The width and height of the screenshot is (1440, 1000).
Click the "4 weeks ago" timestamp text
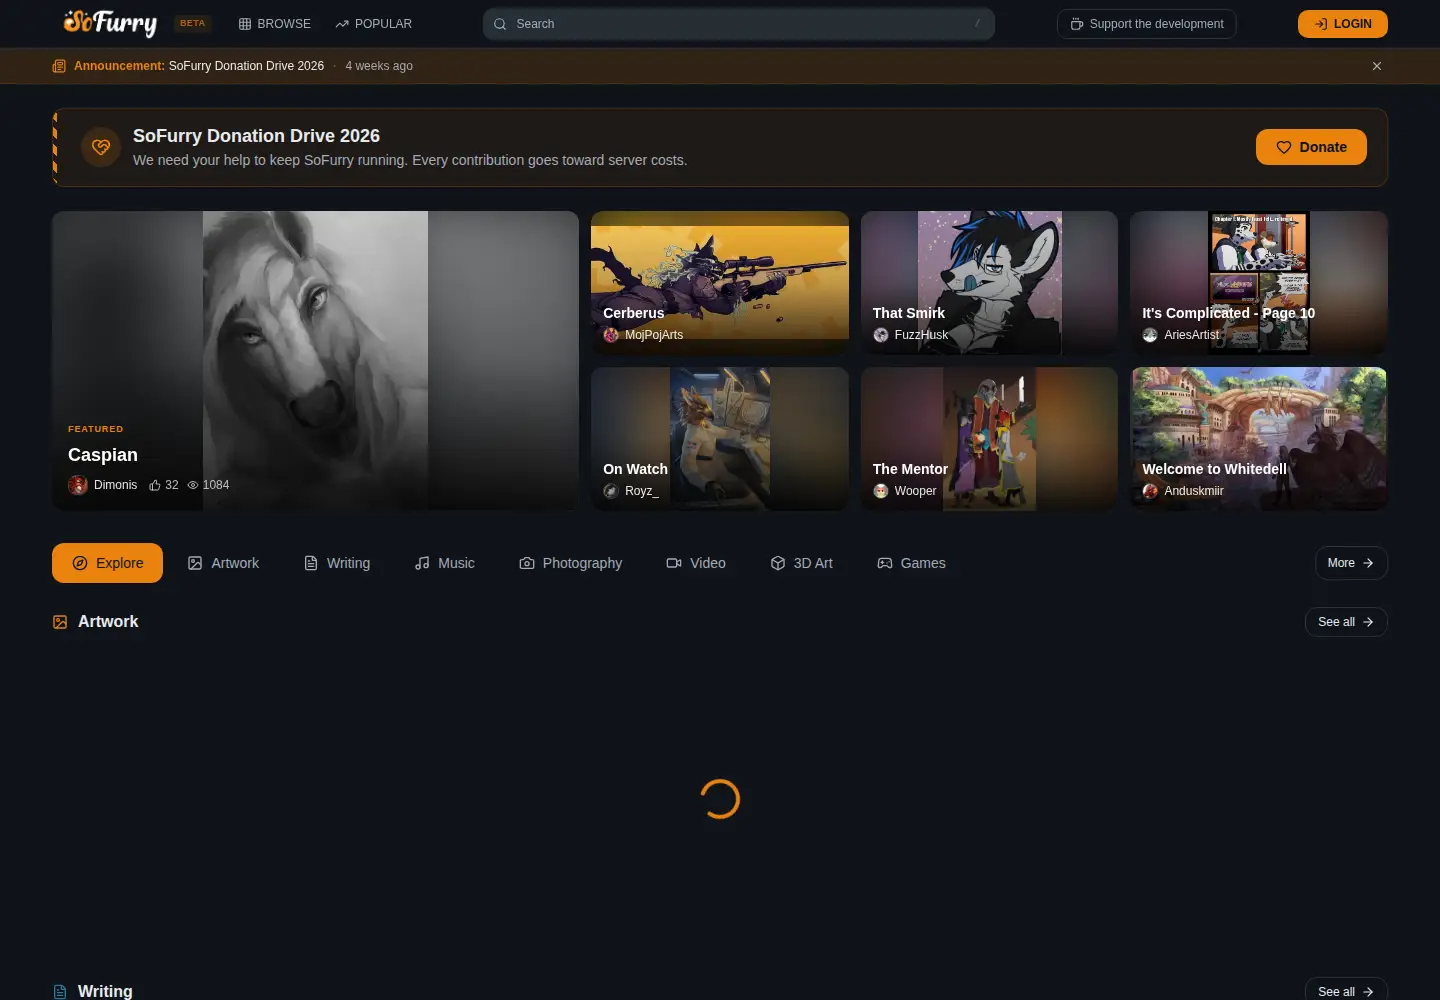[379, 66]
